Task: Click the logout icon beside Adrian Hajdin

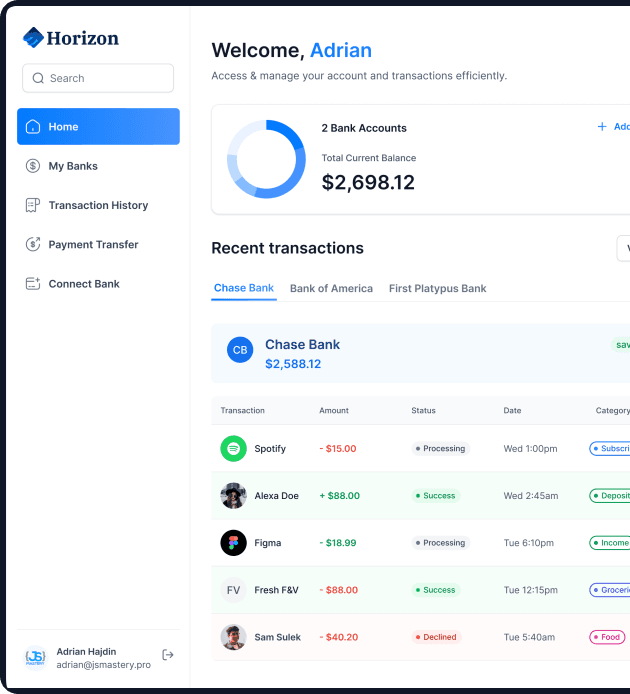Action: 168,655
